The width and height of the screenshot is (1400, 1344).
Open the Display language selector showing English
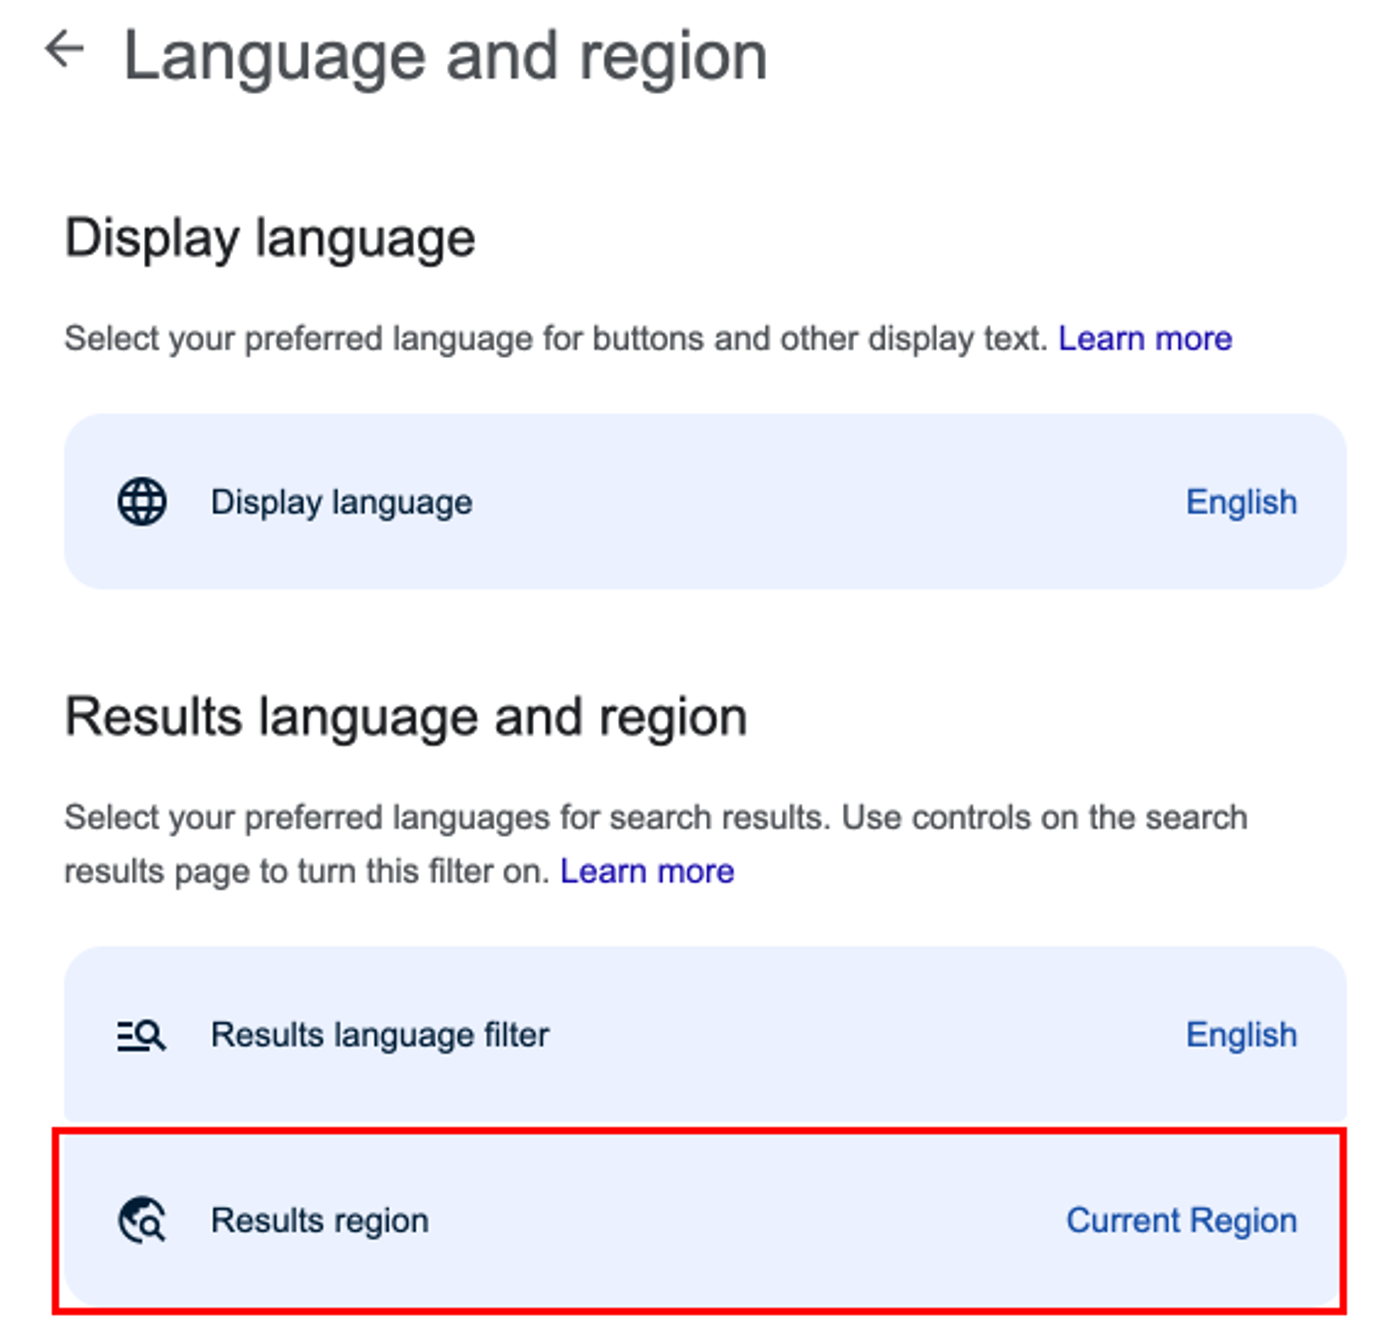click(1241, 501)
